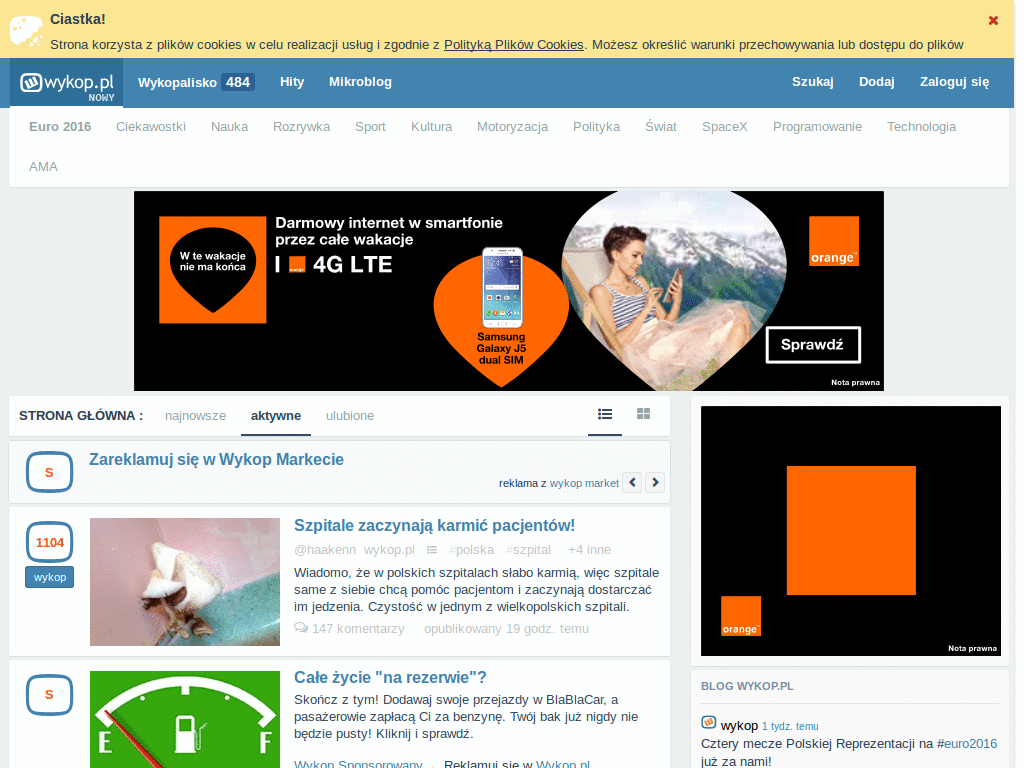Open the SpaceX category
The height and width of the screenshot is (768, 1024).
click(x=724, y=127)
